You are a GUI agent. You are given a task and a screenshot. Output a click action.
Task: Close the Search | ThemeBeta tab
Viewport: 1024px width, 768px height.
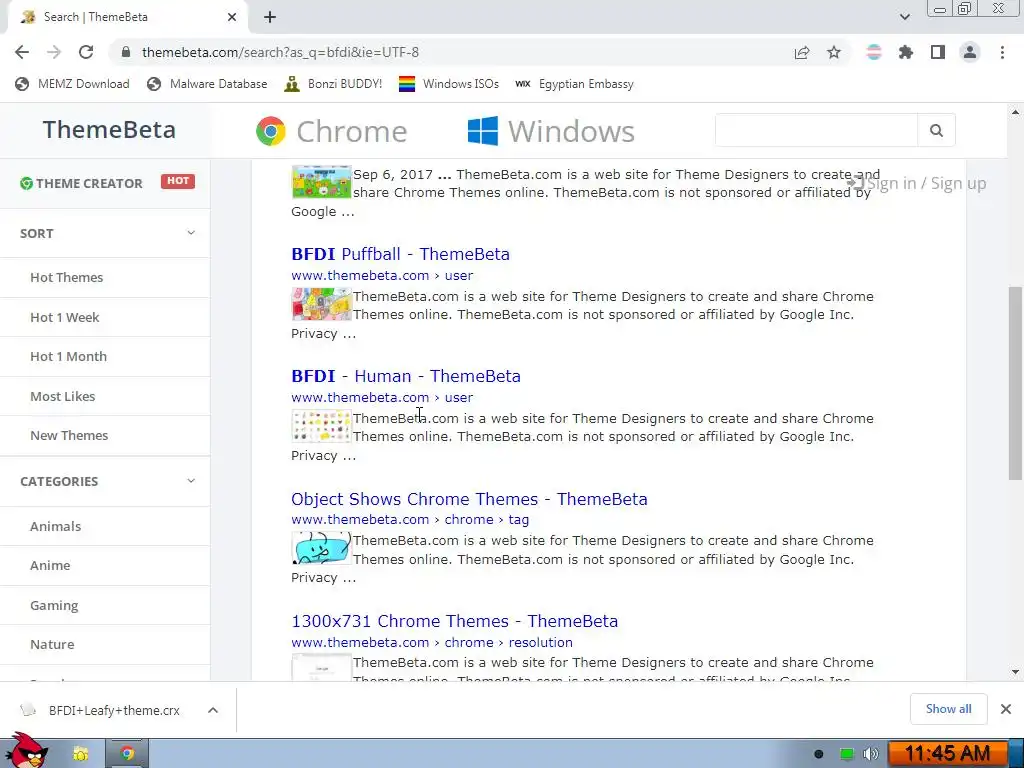tap(232, 17)
